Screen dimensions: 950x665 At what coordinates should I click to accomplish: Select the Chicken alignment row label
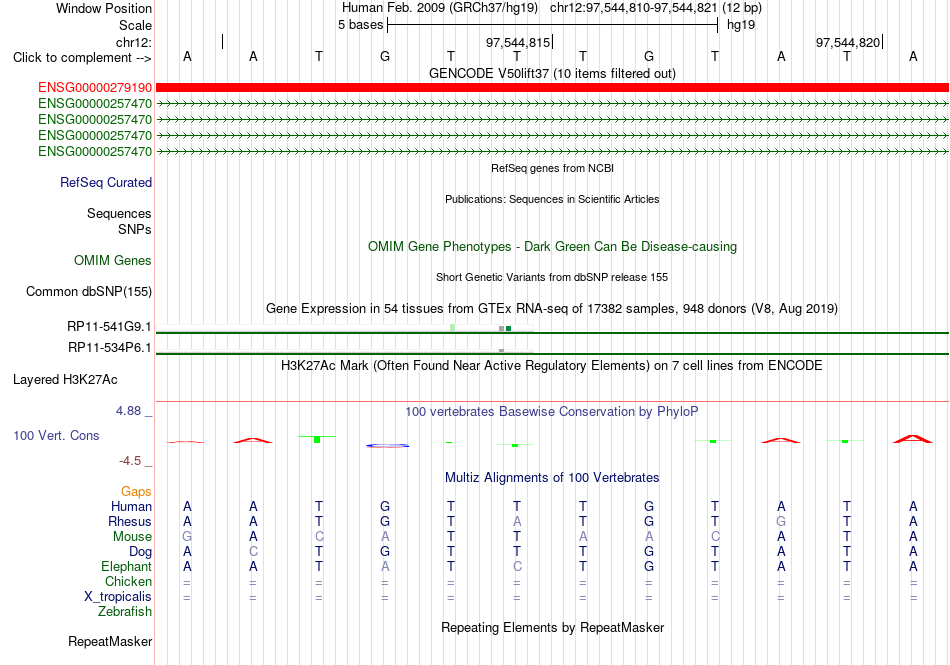point(128,581)
